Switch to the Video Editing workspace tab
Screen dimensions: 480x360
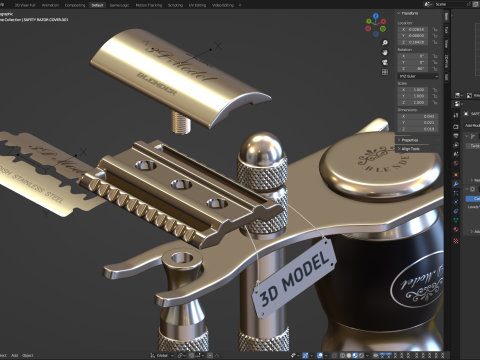223,5
